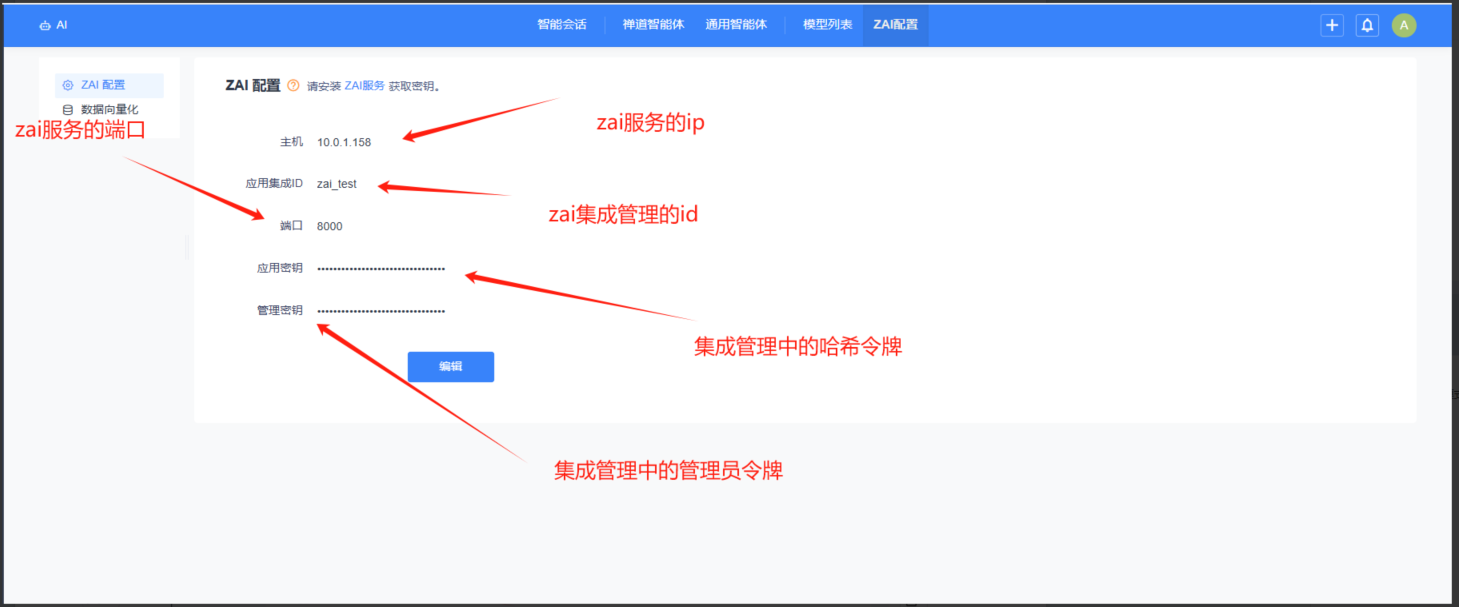The height and width of the screenshot is (607, 1459).
Task: Open the 通用智能体 tab
Action: click(736, 25)
